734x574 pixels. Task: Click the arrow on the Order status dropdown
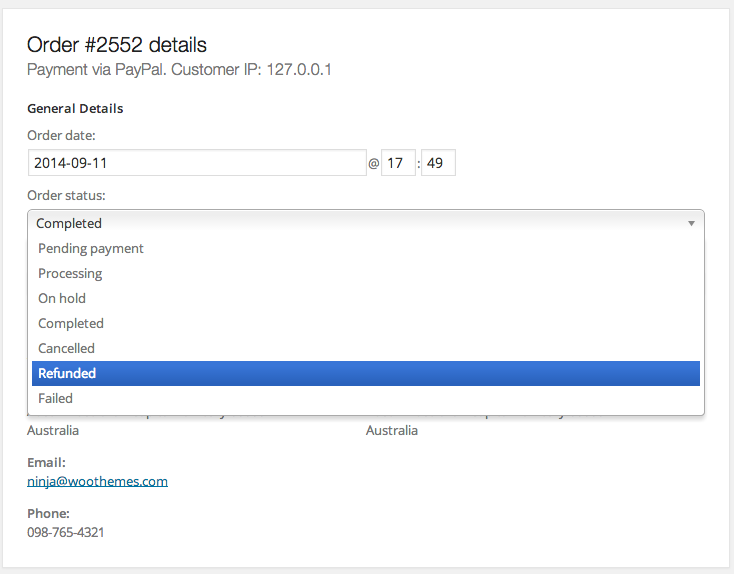point(691,223)
